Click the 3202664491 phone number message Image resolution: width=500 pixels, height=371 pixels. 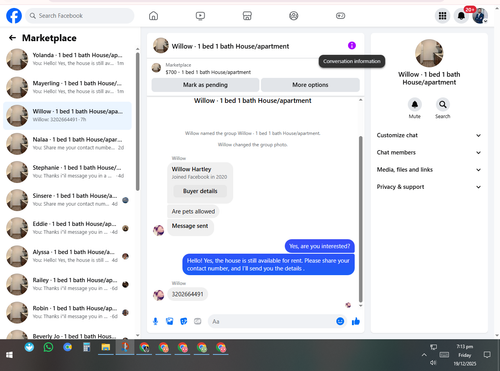[x=187, y=294]
